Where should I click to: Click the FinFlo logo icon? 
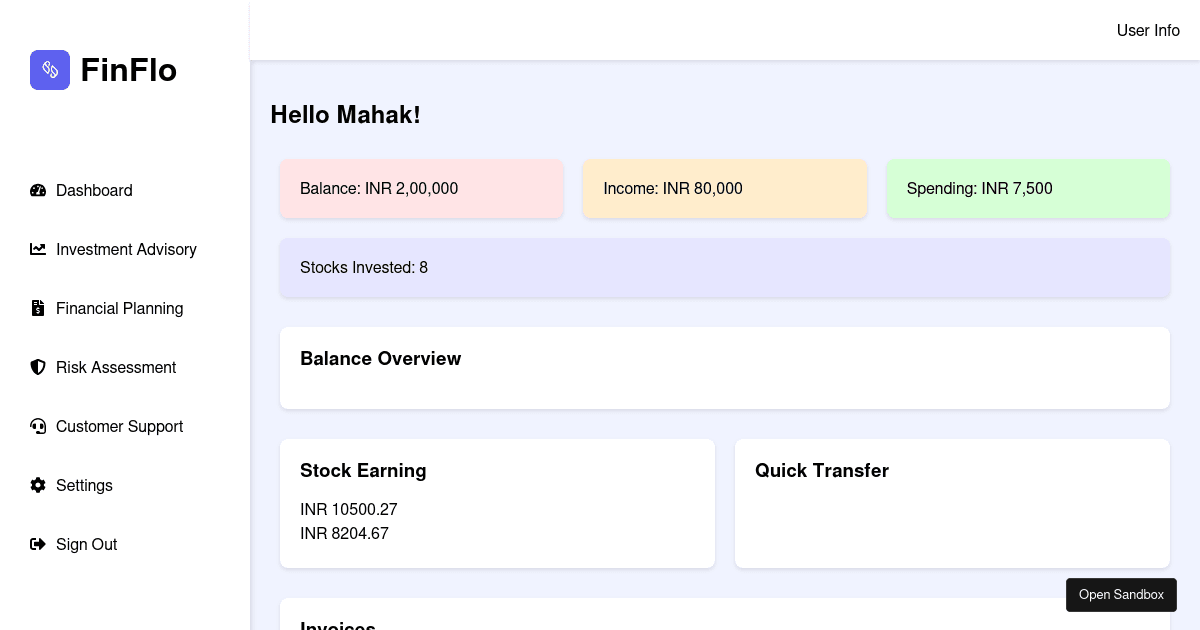50,70
